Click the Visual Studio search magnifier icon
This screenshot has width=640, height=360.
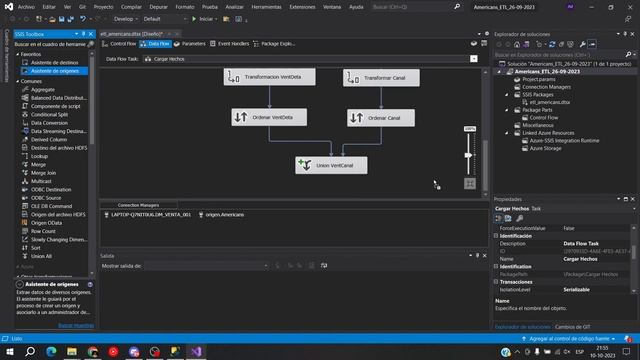click(x=457, y=7)
